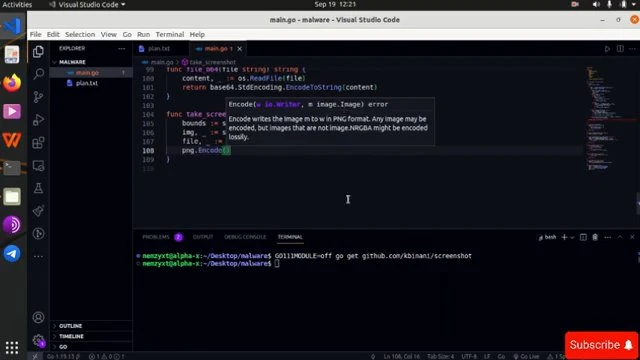Open Visual Studio Code app menu dropdown
Image resolution: width=640 pixels, height=360 pixels.
[x=87, y=4]
